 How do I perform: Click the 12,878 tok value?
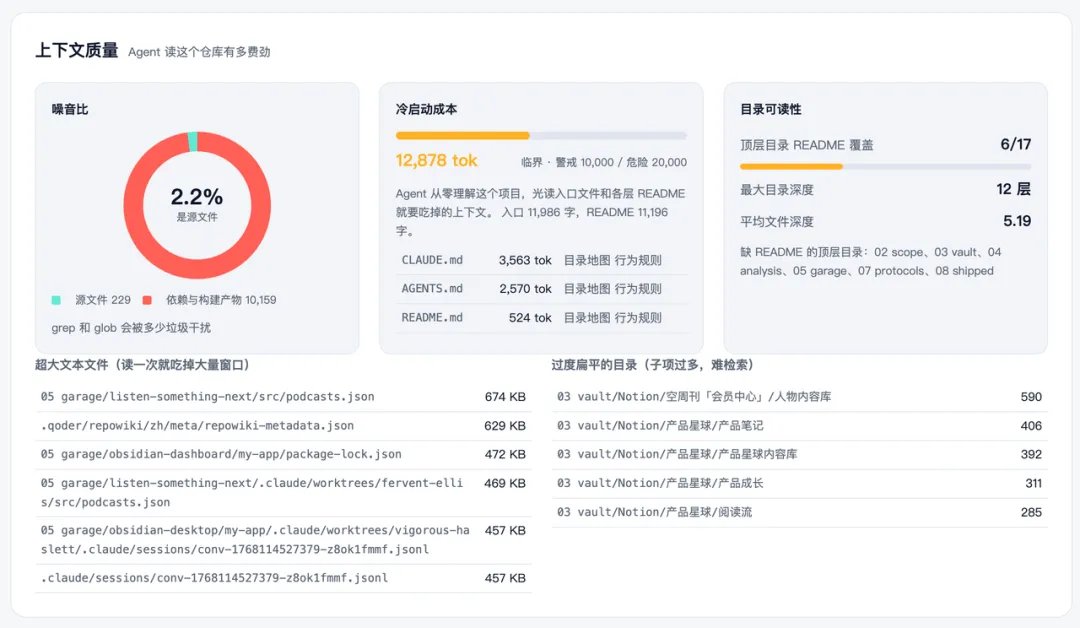(436, 160)
